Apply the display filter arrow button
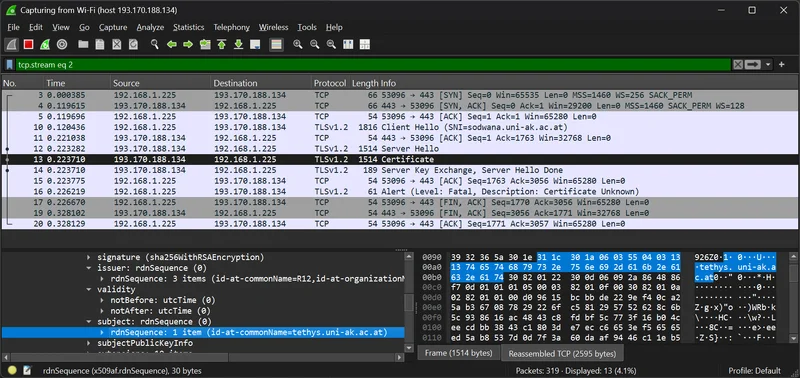Viewport: 800px width, 378px height. tap(753, 65)
